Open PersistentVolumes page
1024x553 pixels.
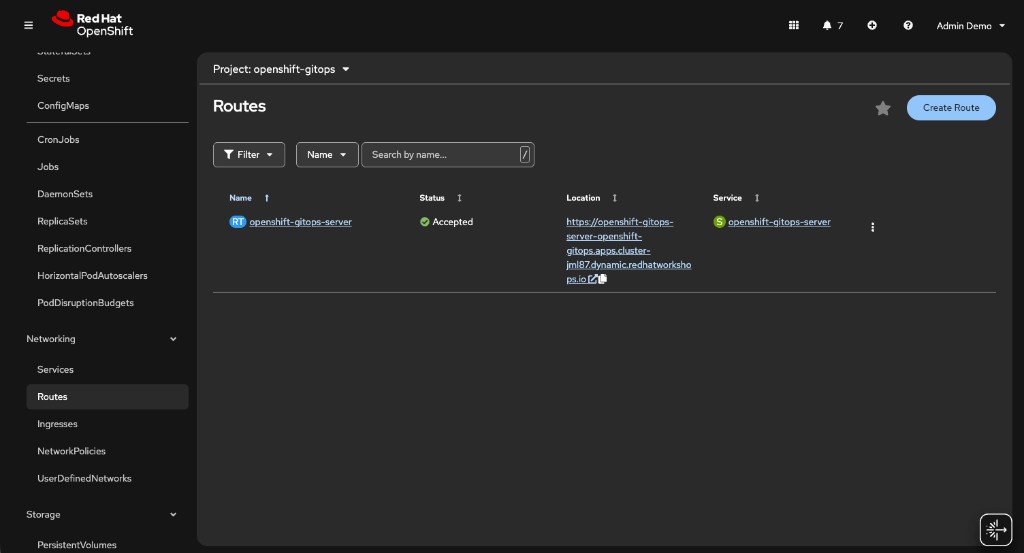77,545
